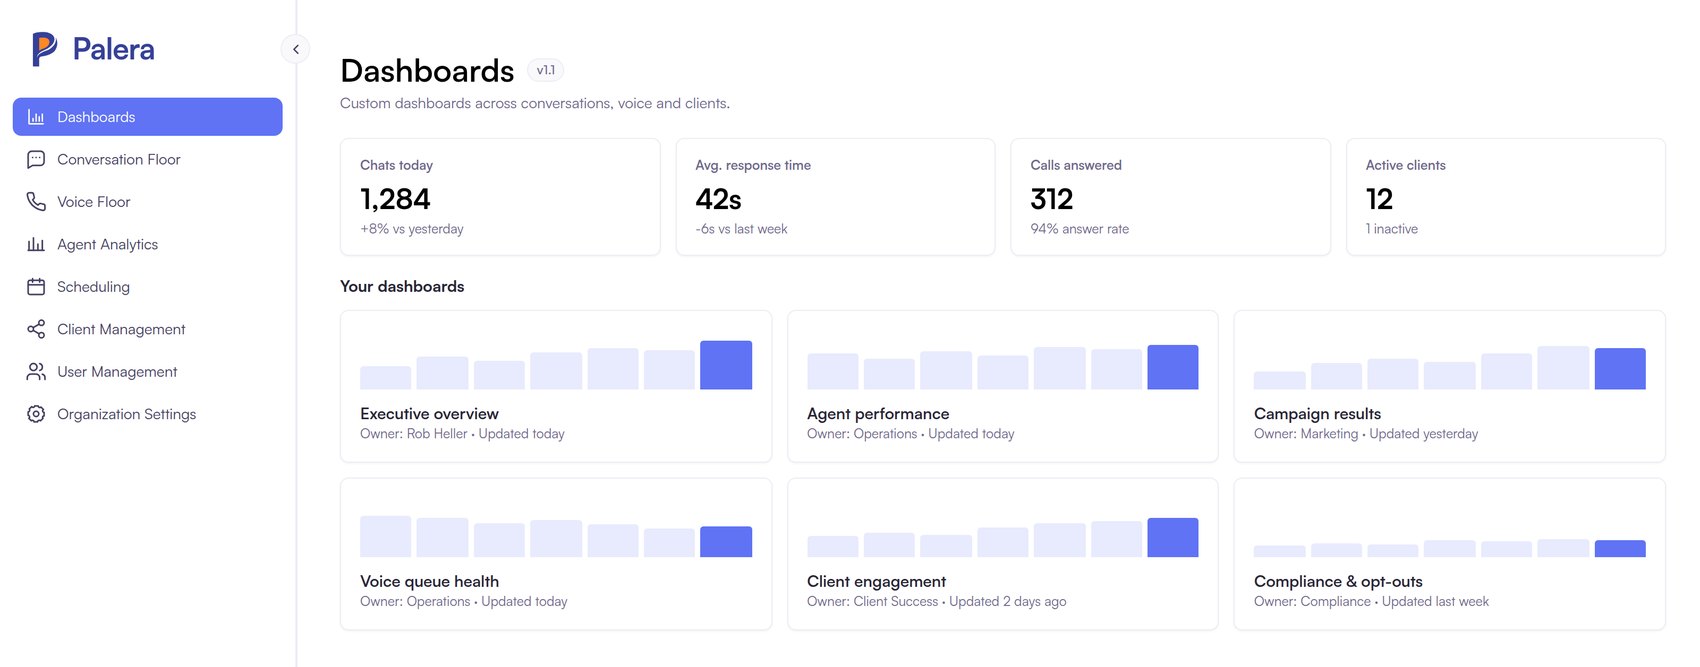Open the Agent performance dashboard title
Image resolution: width=1700 pixels, height=667 pixels.
(x=878, y=414)
